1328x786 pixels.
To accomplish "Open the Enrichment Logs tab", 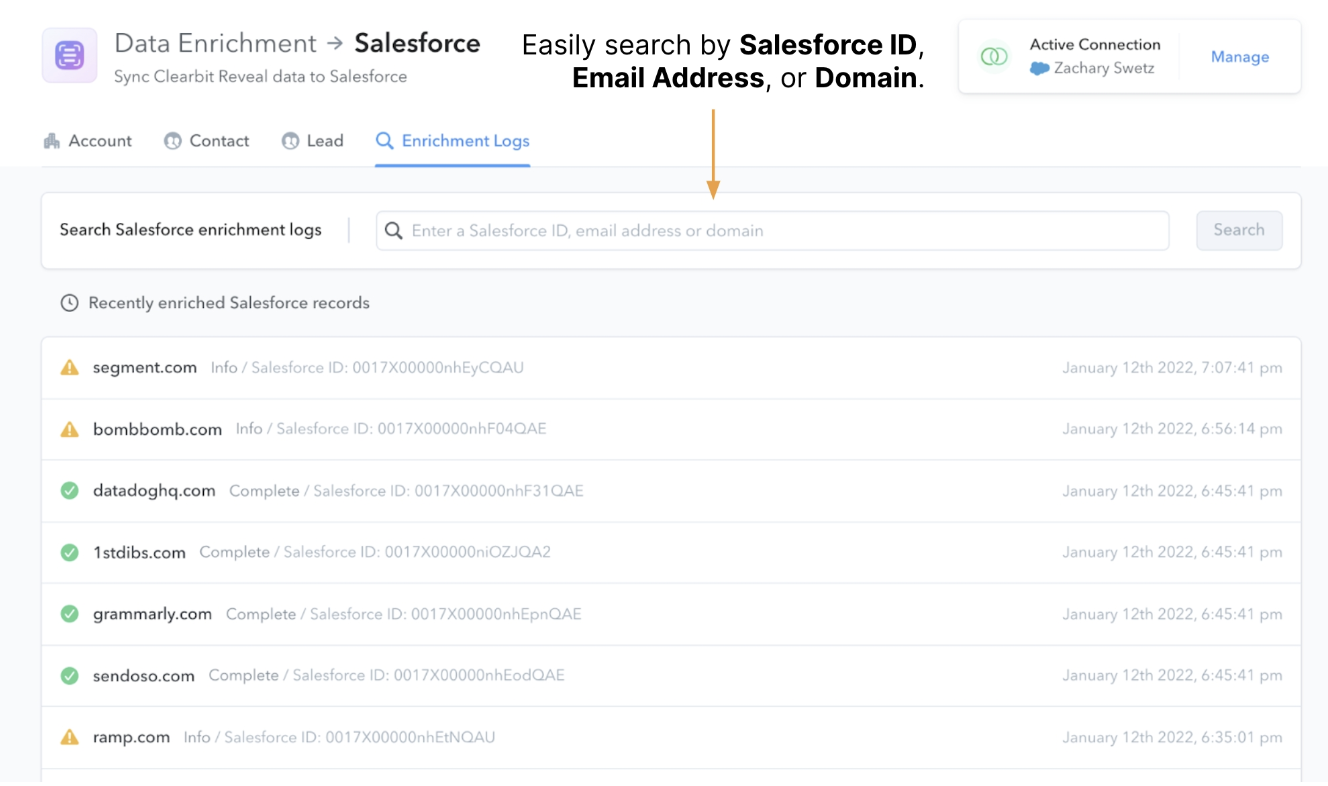I will point(453,141).
